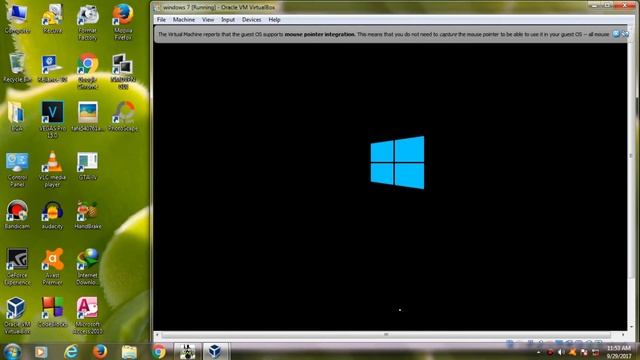Select the Bandicam desktop shortcut

17,215
